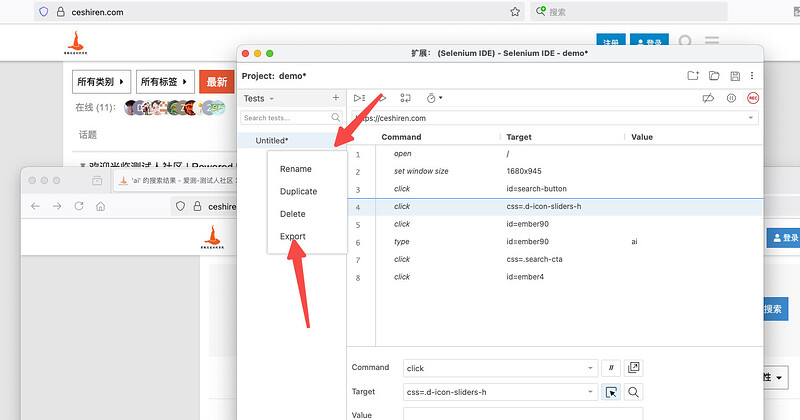Screen dimensions: 800x420
Task: Open project folder icon in Selenium IDE
Action: 714,76
